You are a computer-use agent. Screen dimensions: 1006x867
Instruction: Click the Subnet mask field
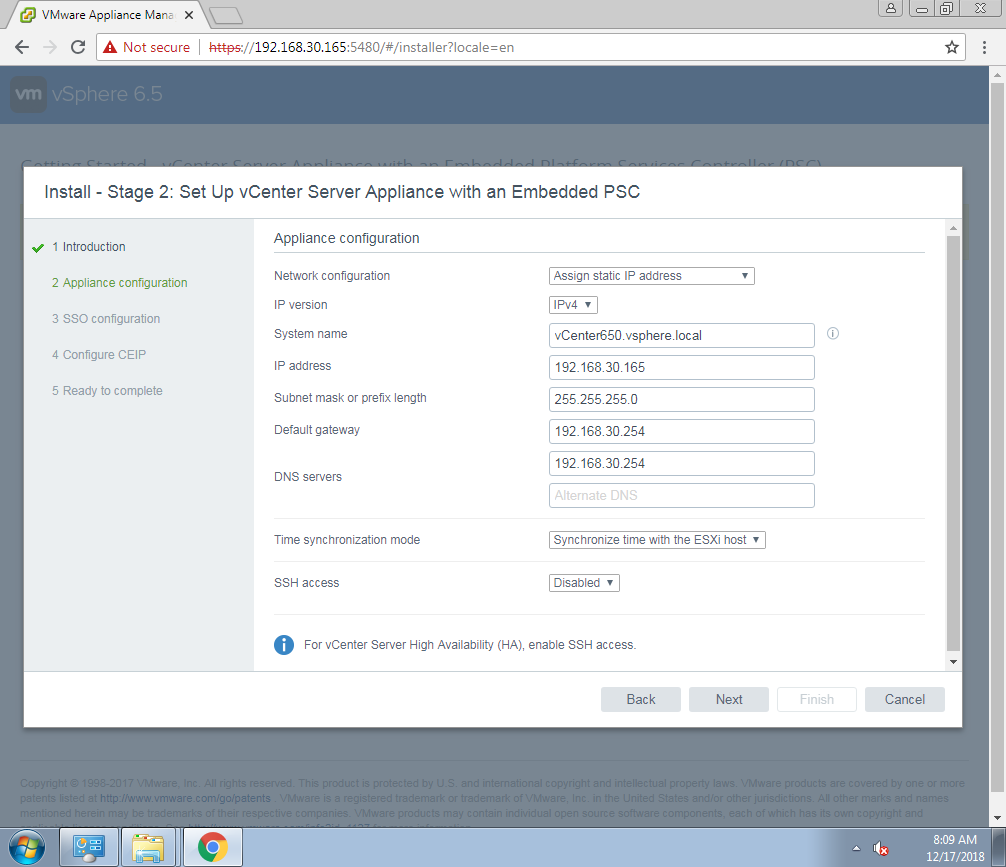681,399
